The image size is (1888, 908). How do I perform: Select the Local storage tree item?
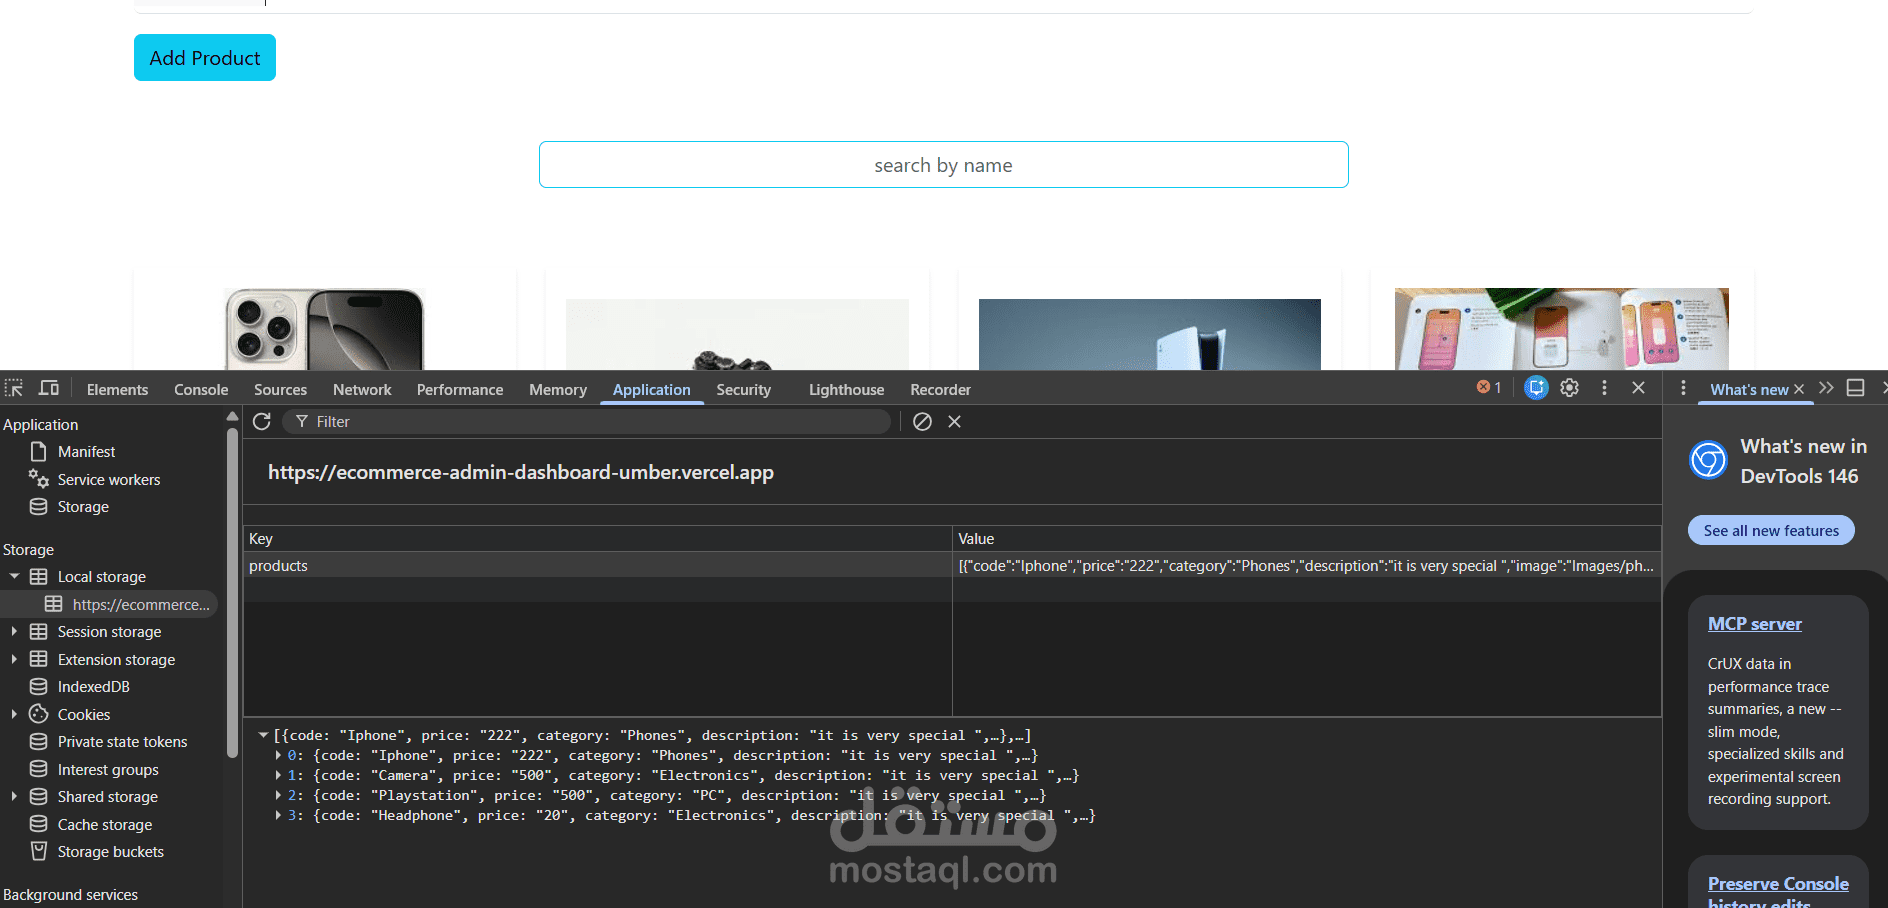click(101, 577)
